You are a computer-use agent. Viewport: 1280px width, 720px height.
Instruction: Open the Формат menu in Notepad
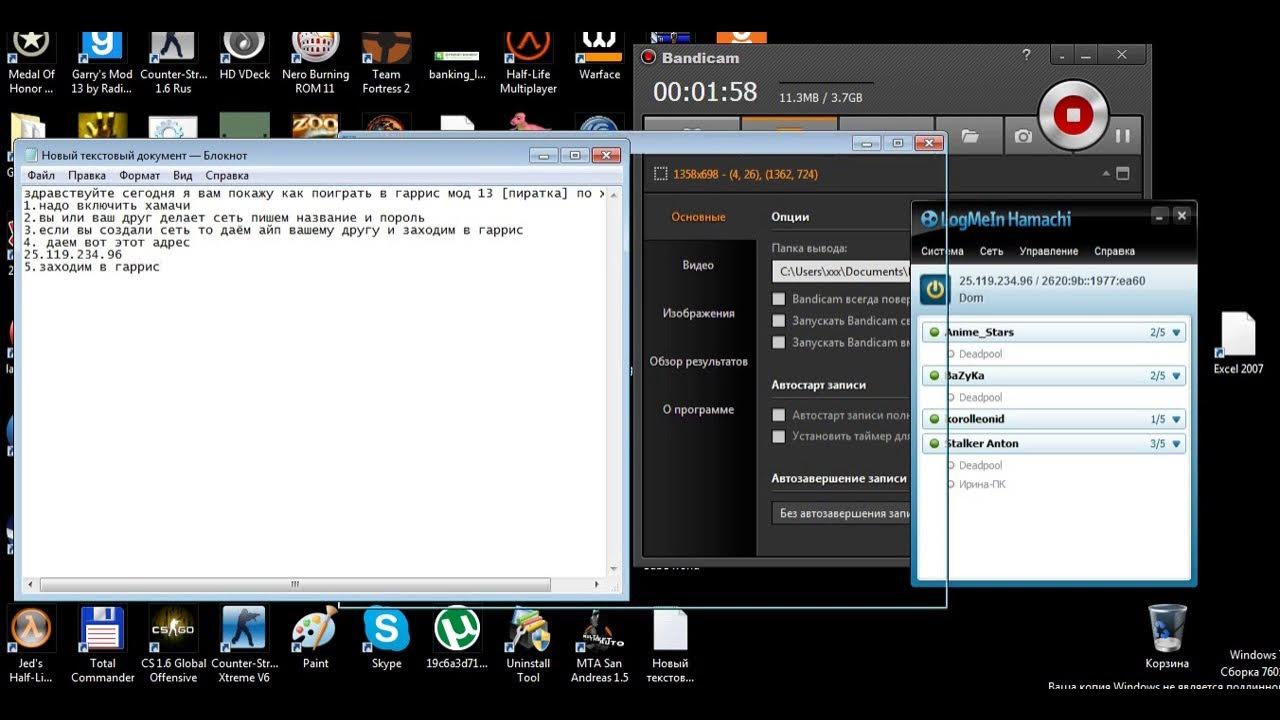tap(139, 175)
